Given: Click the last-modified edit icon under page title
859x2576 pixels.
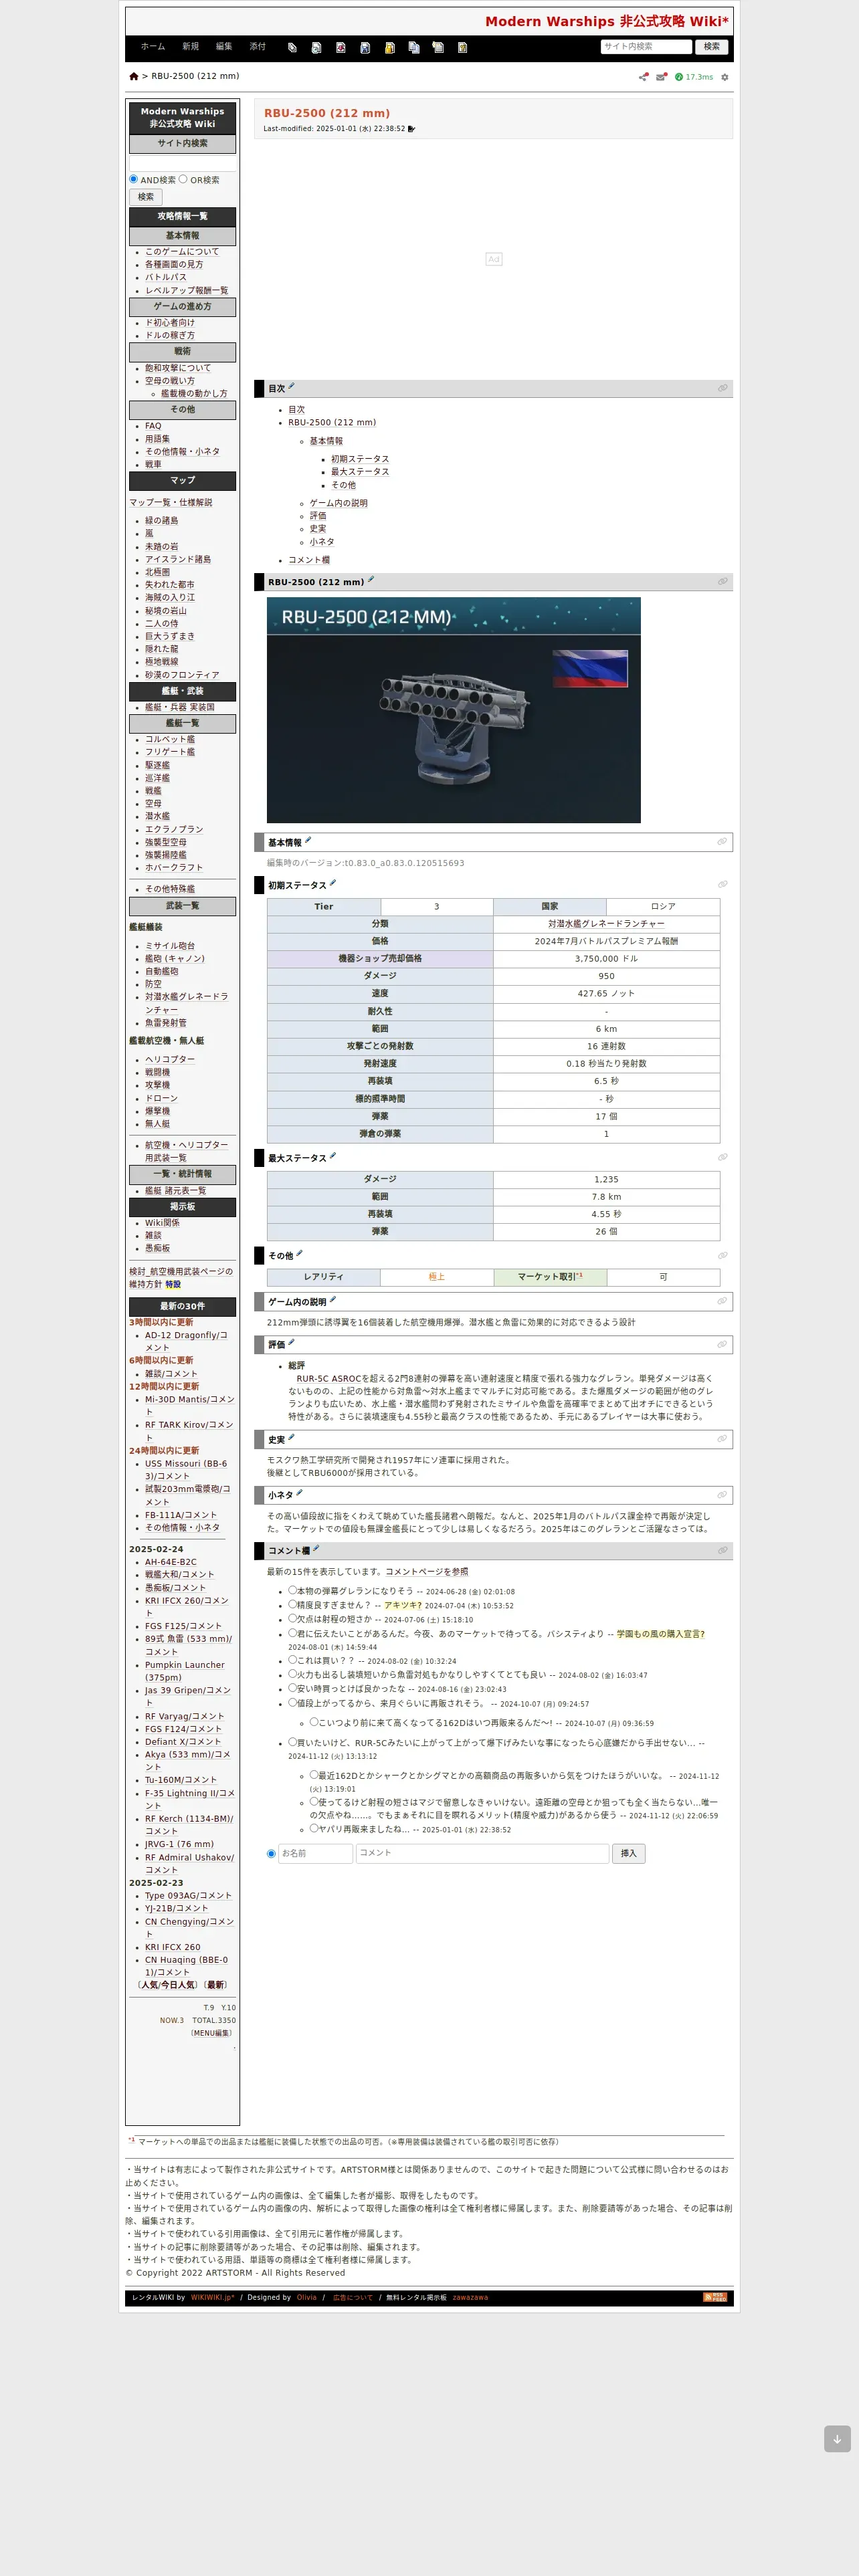Looking at the screenshot, I should (x=411, y=129).
